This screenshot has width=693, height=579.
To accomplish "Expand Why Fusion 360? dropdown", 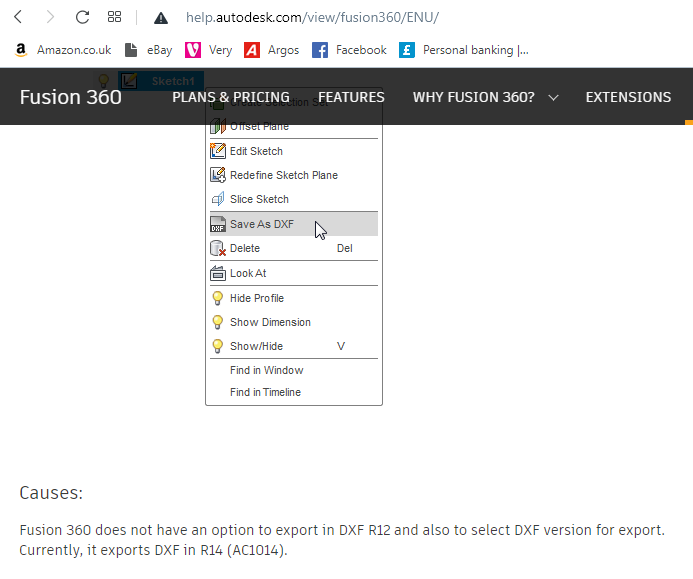I will click(x=473, y=97).
